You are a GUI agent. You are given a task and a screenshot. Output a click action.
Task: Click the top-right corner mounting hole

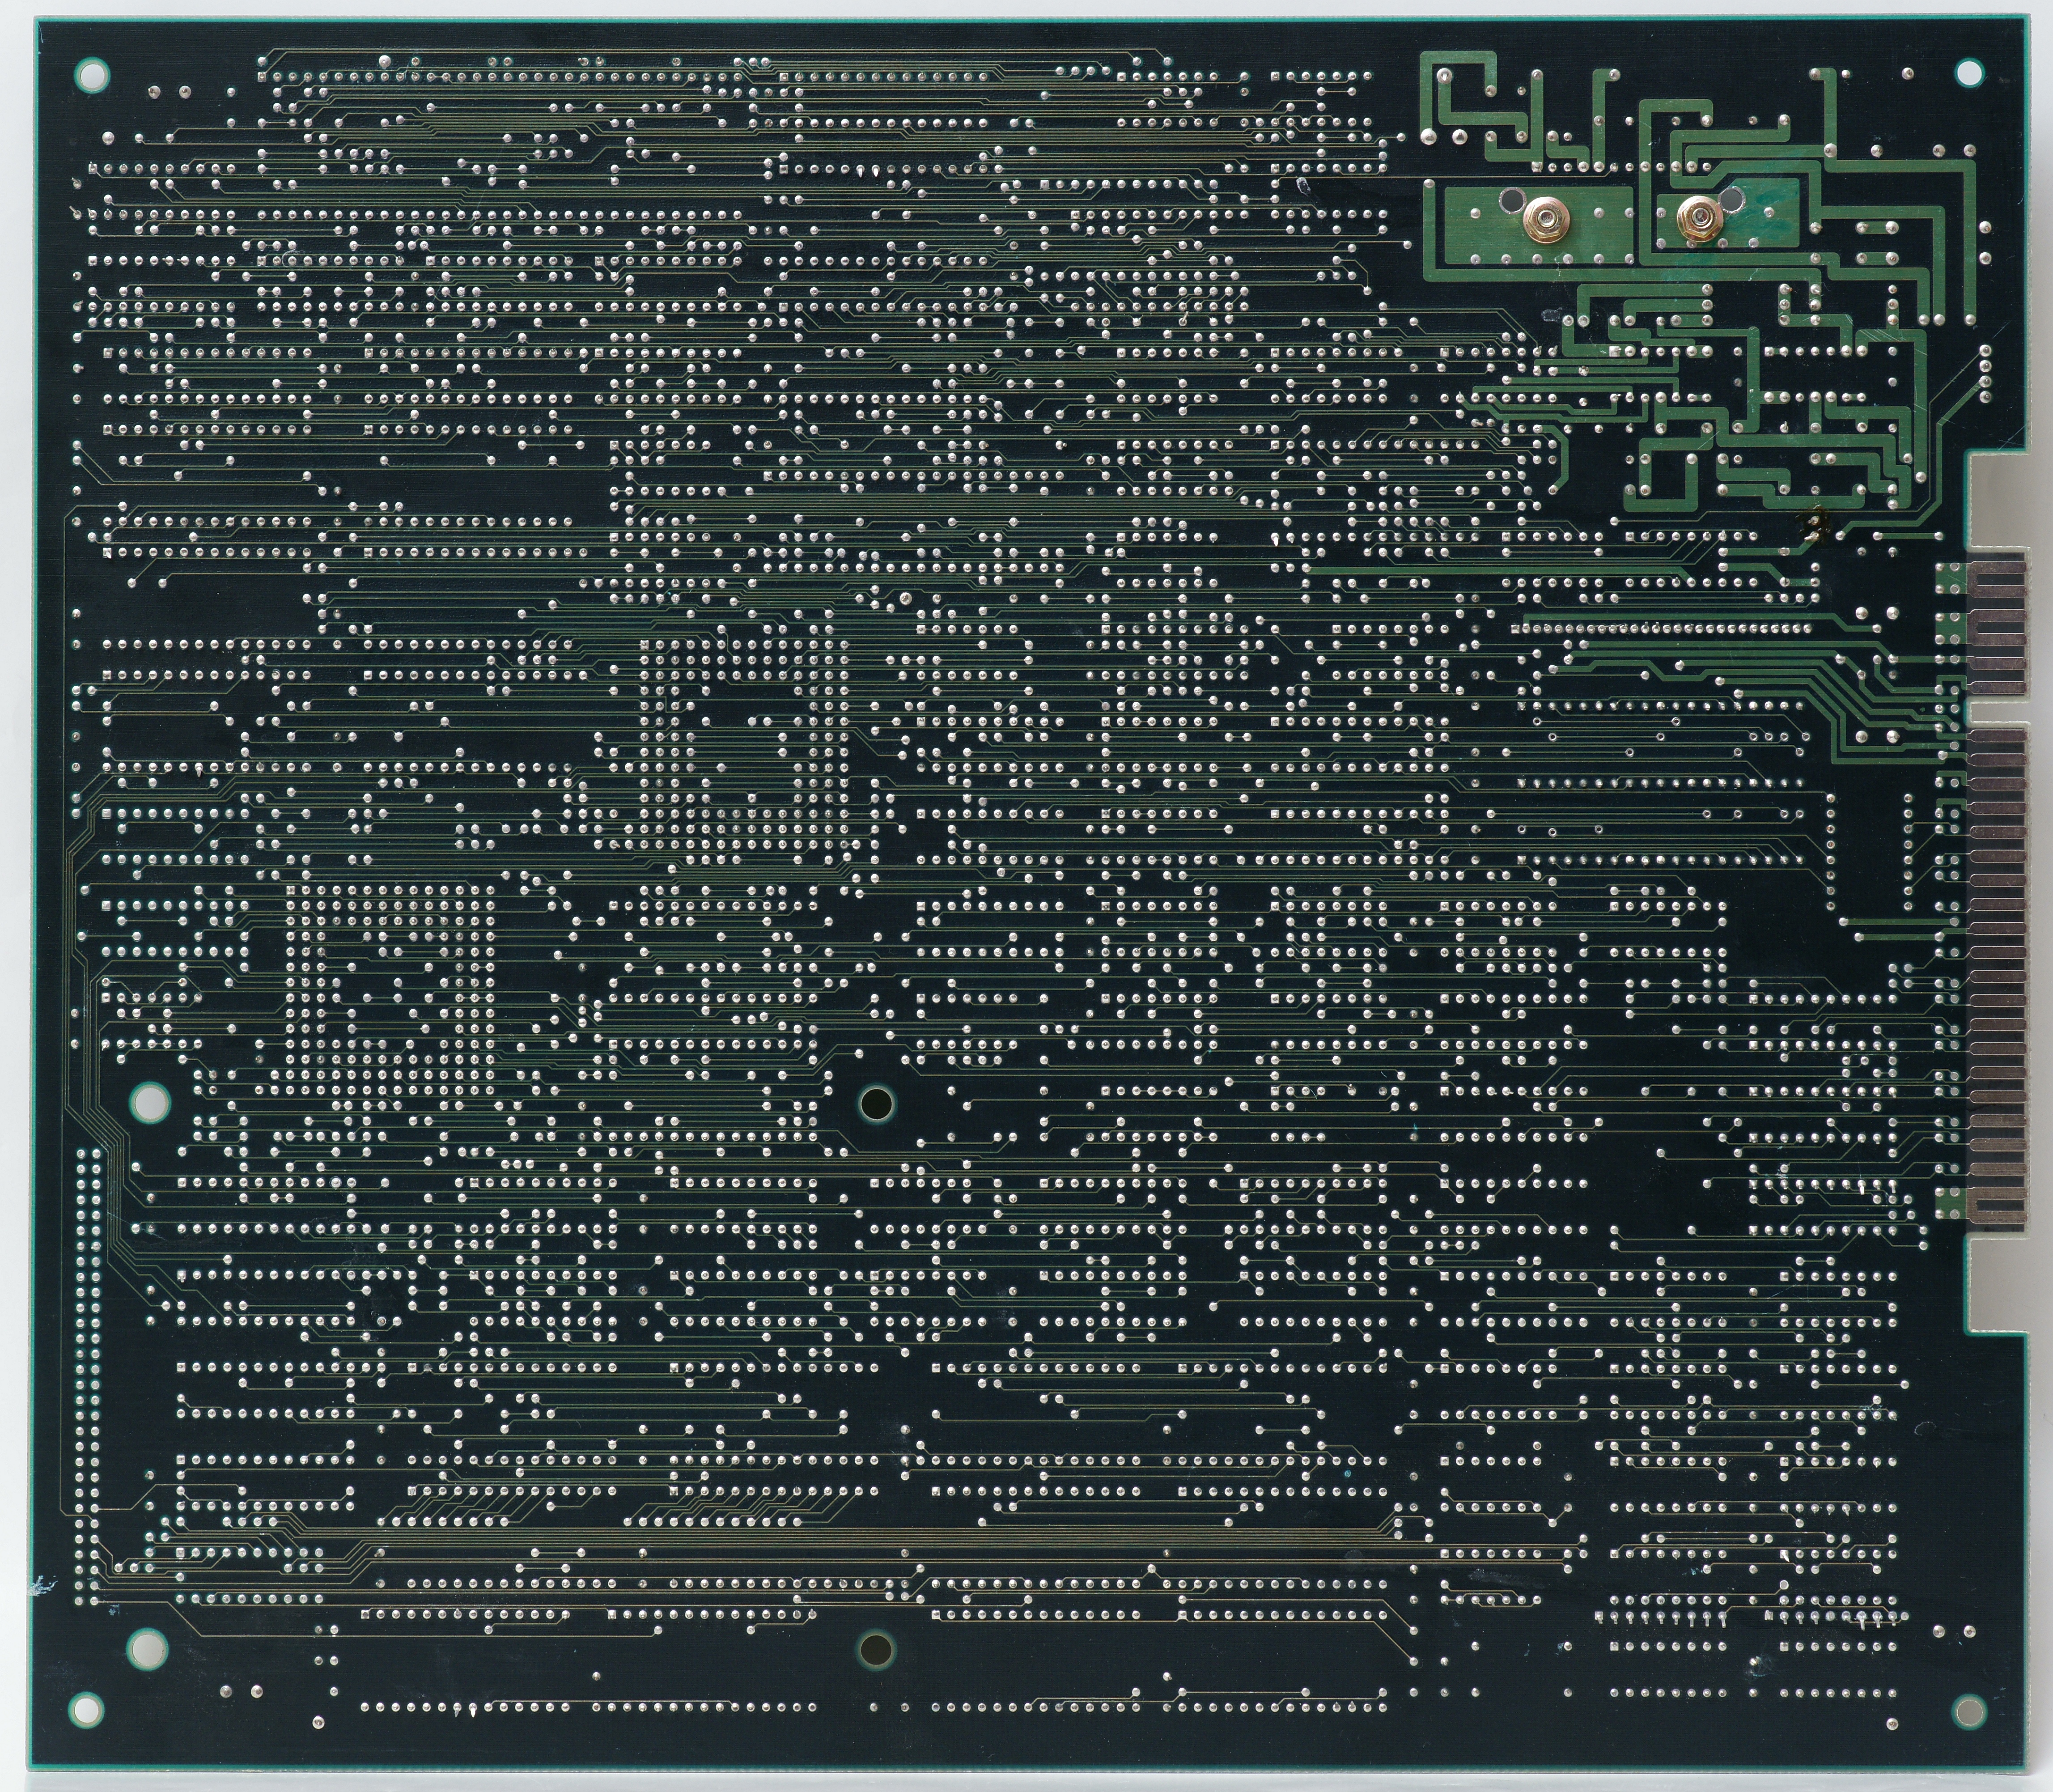click(x=1968, y=73)
